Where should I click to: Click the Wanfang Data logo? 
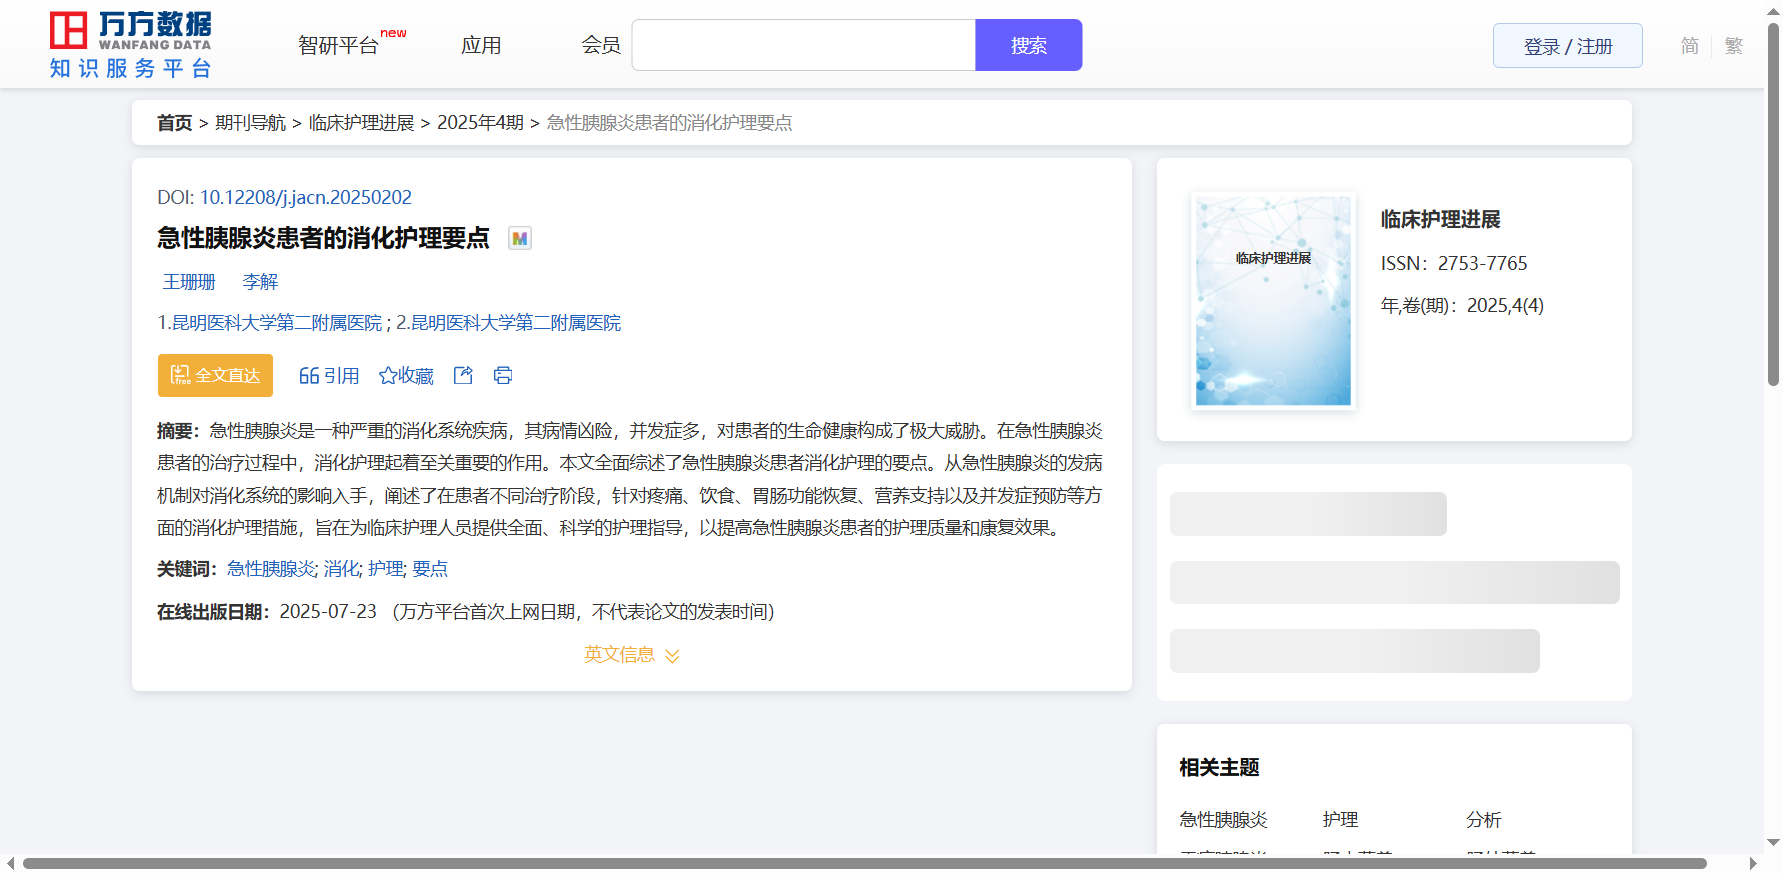(130, 44)
